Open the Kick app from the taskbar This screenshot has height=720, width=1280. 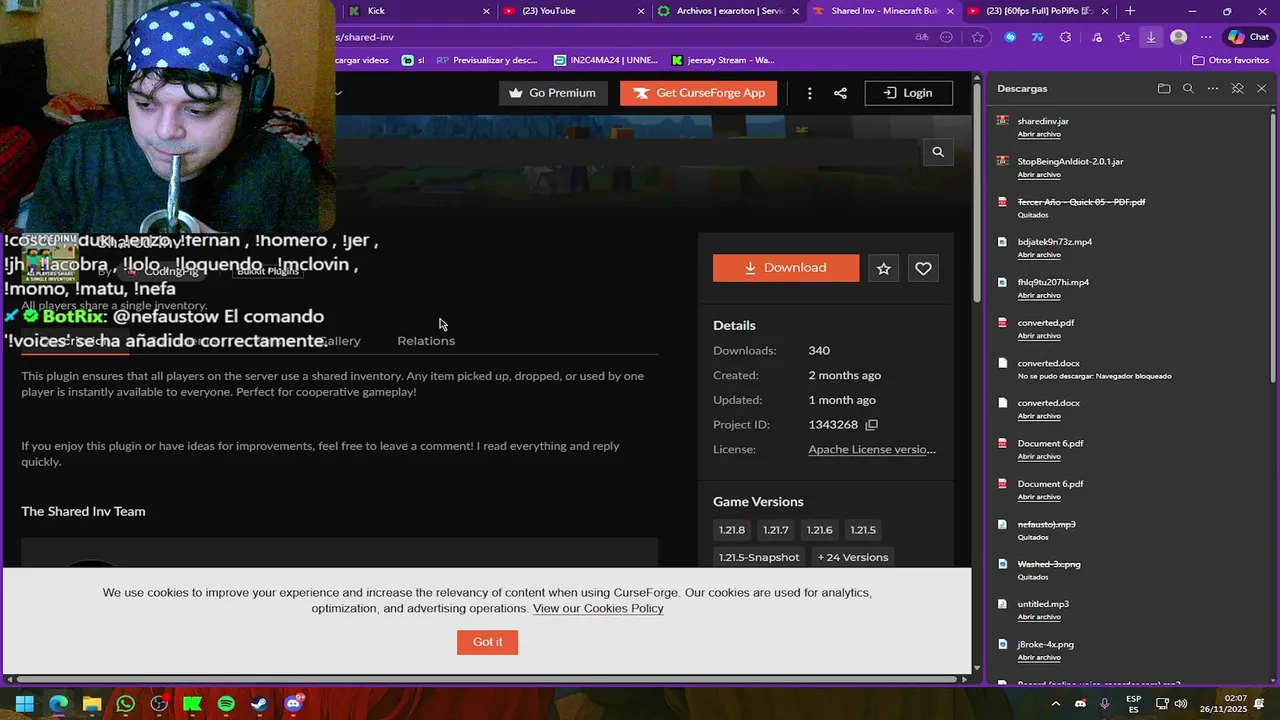coord(192,704)
